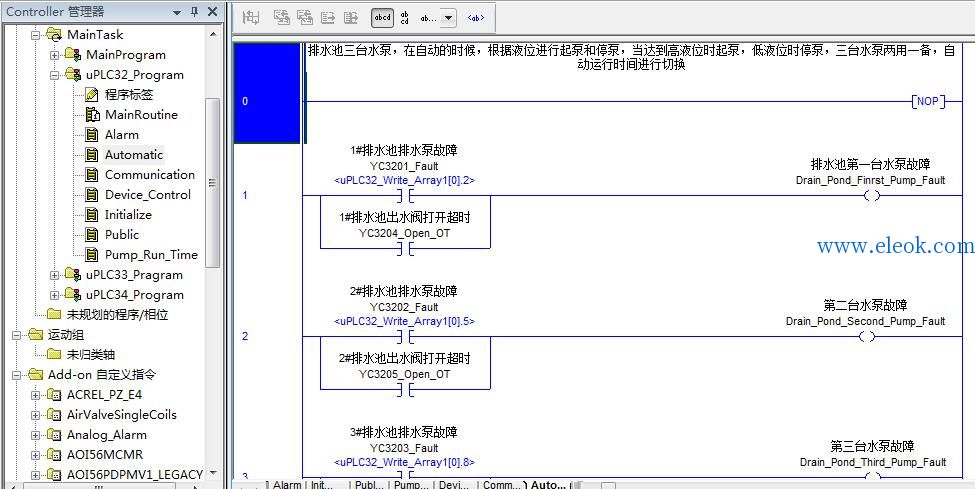Image resolution: width=975 pixels, height=489 pixels.
Task: Select the ACREL_PZ_E4 add-on icon
Action: tap(54, 395)
